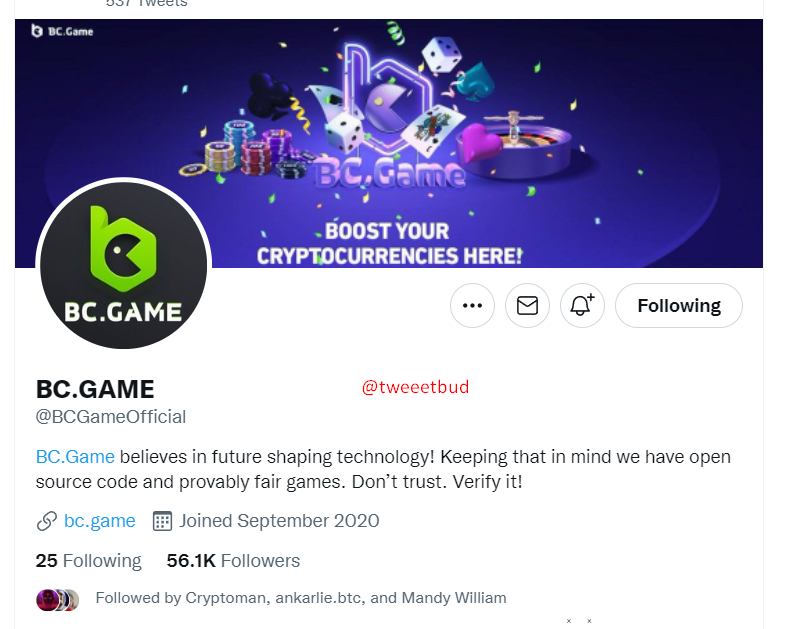Viewport: 793px width, 629px height.
Task: Click the calendar icon beside join date
Action: (x=162, y=521)
